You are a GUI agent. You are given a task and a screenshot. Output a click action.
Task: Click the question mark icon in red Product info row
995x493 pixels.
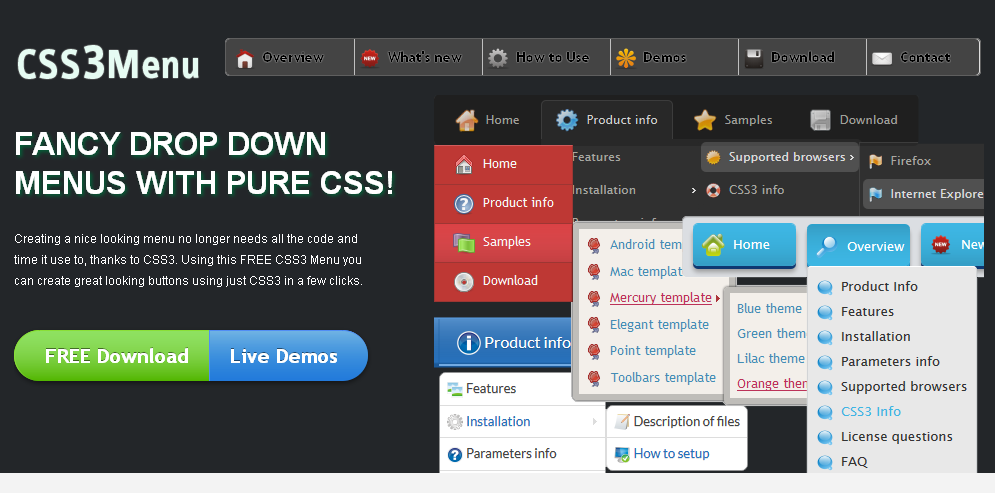[464, 204]
